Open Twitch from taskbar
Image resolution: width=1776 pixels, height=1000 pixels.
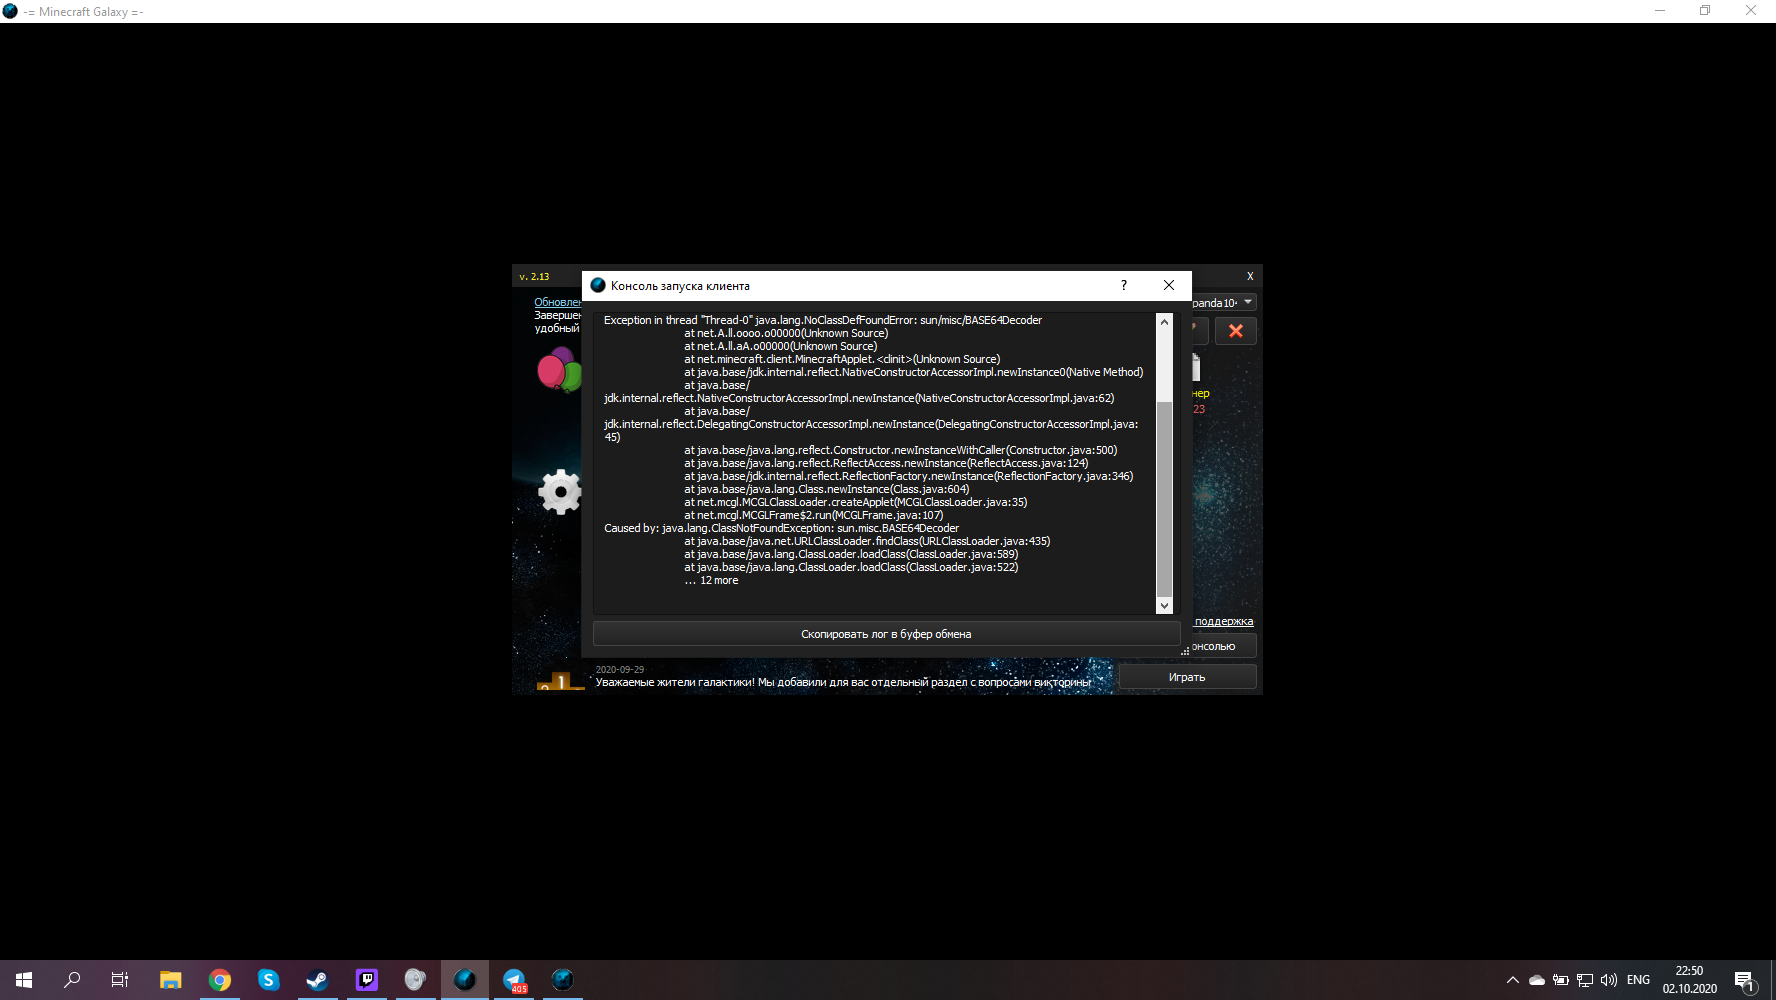pyautogui.click(x=367, y=980)
